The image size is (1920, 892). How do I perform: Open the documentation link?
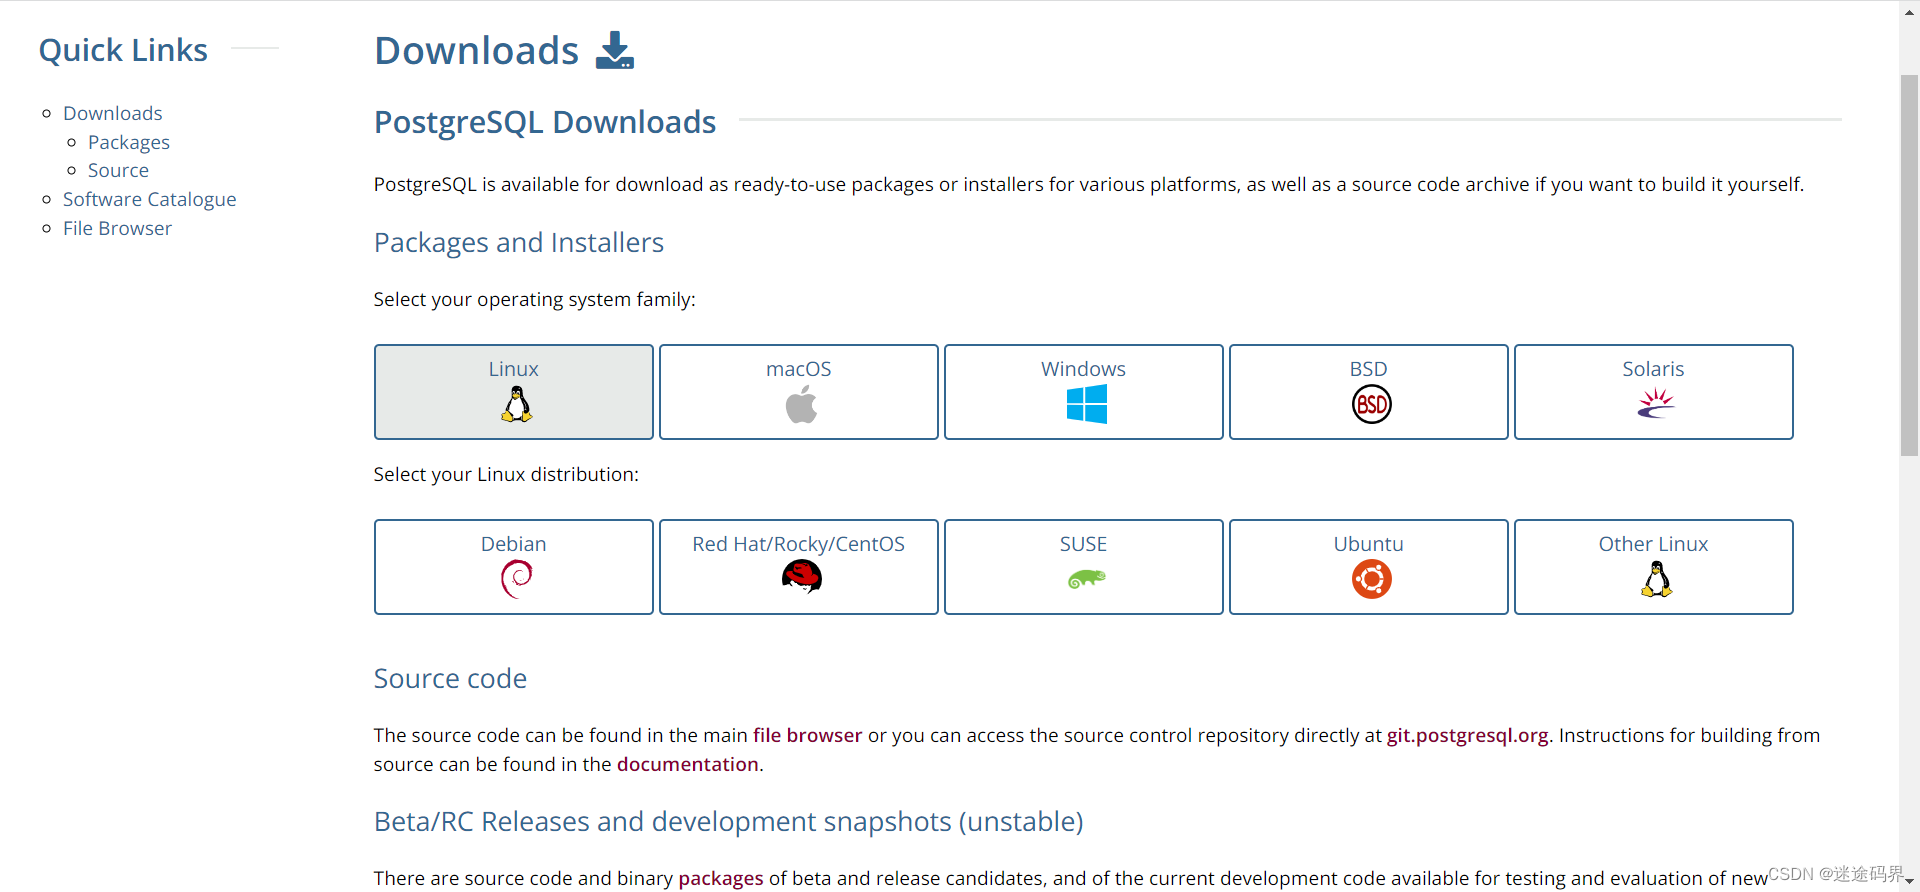687,764
